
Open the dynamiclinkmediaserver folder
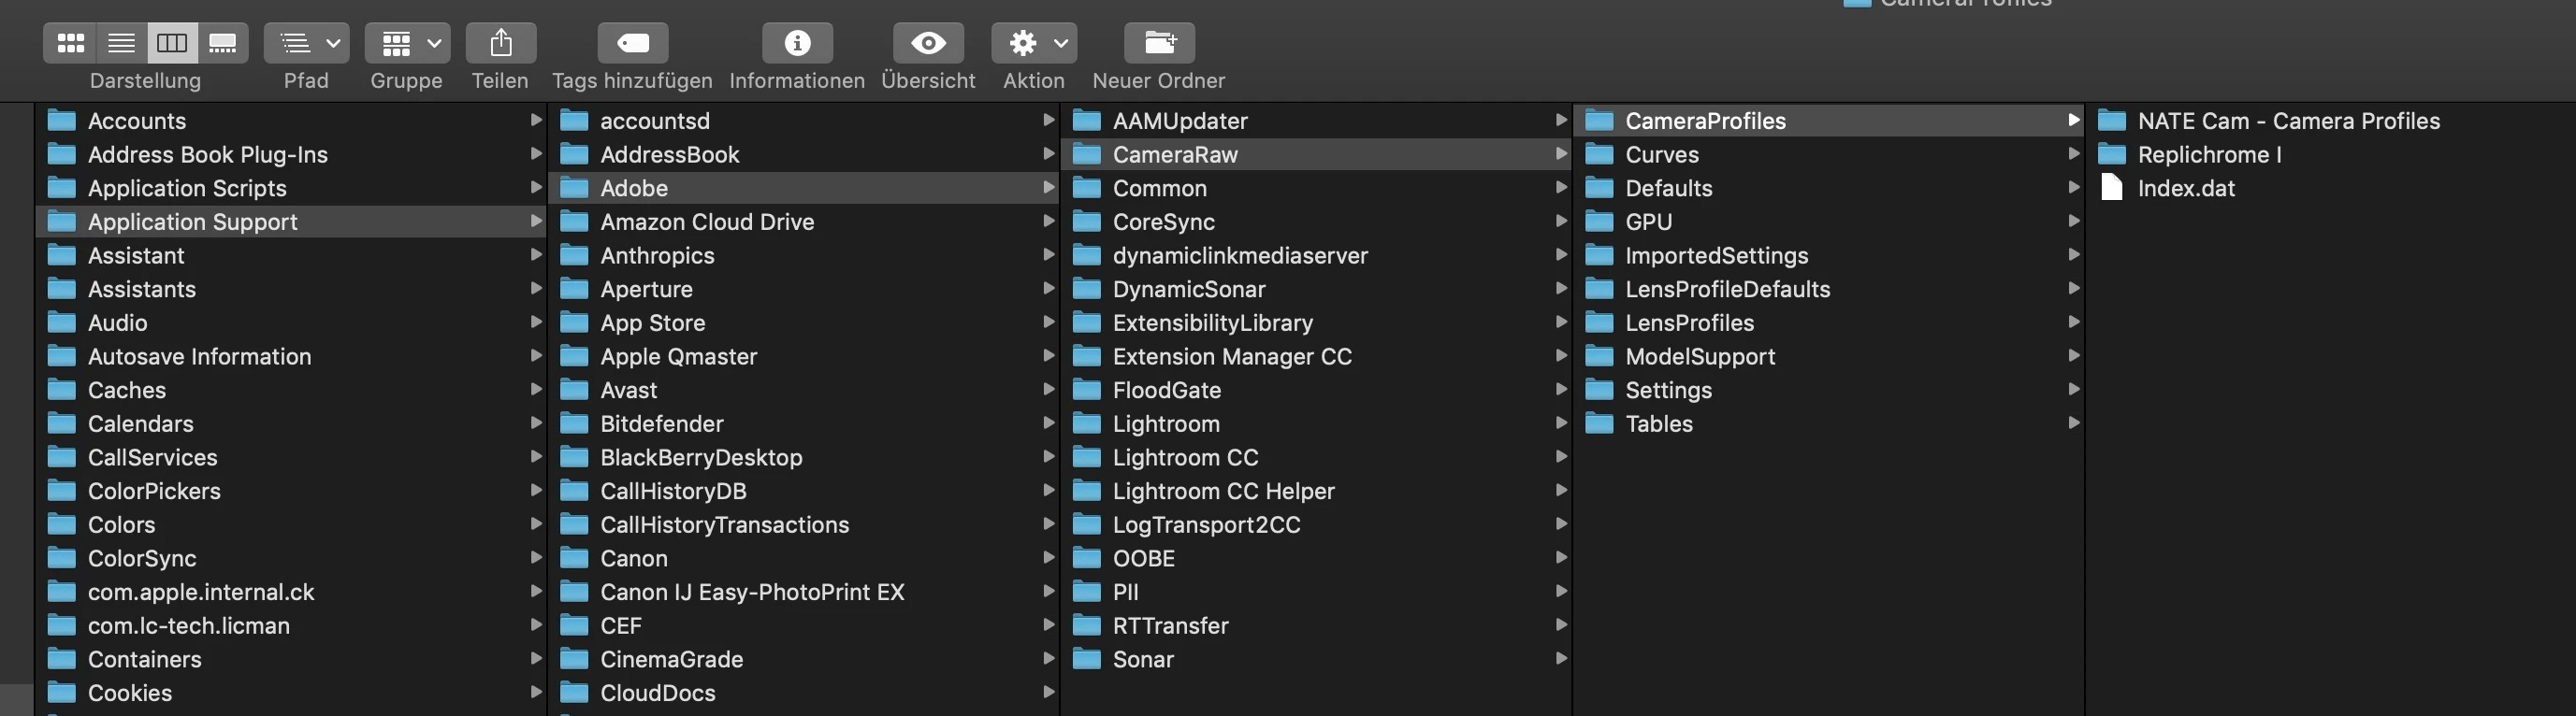tap(1316, 255)
